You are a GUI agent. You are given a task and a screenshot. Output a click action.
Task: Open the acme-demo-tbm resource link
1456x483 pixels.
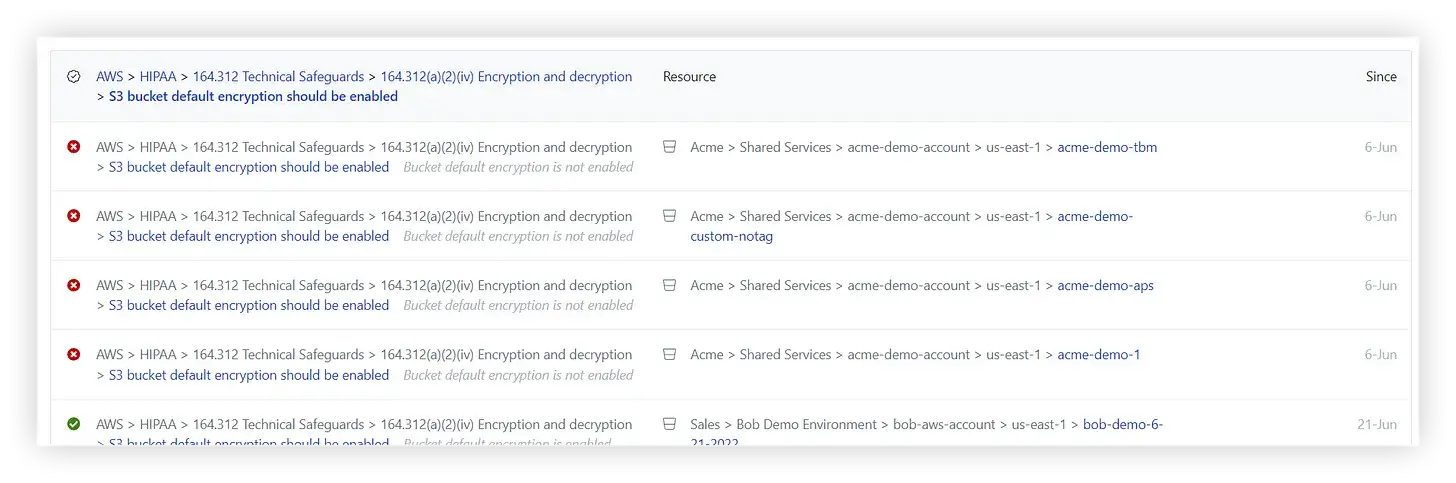1107,147
